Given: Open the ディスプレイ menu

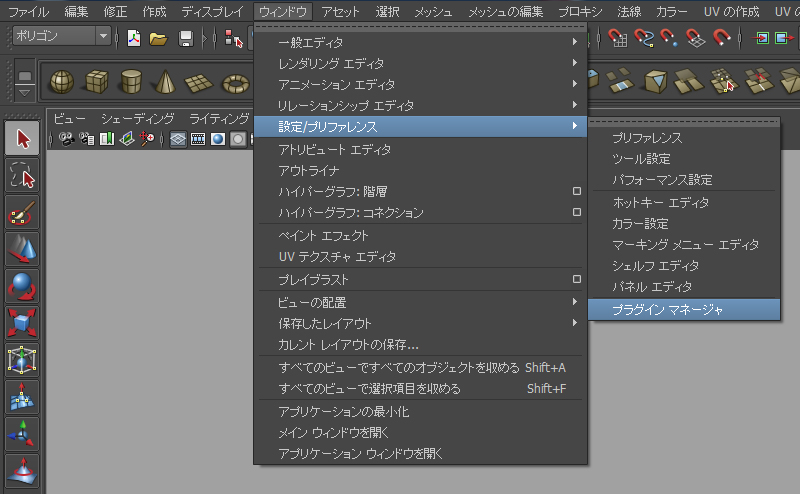Looking at the screenshot, I should tap(213, 11).
